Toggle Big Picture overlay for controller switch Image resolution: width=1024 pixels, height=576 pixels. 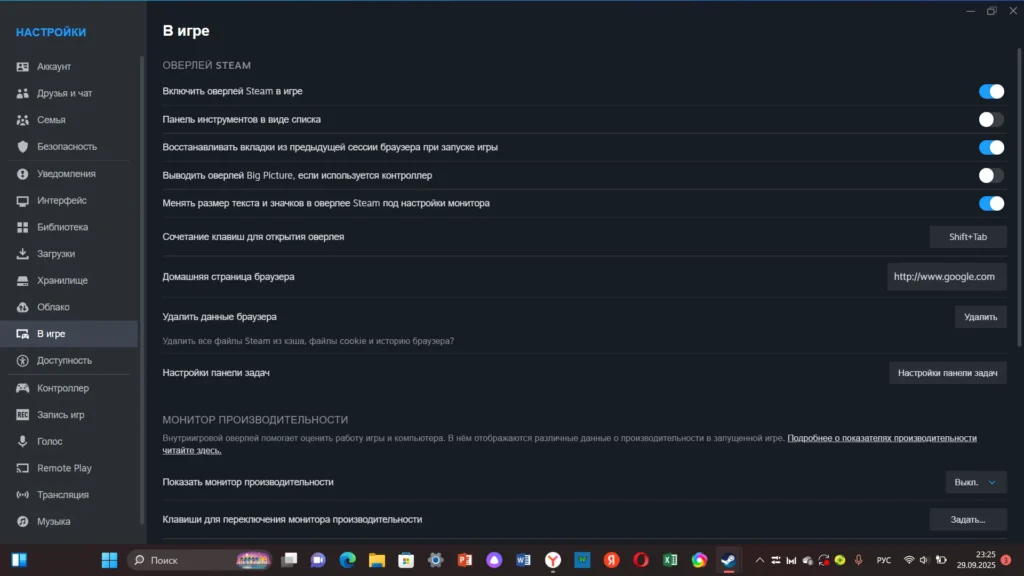pyautogui.click(x=990, y=176)
